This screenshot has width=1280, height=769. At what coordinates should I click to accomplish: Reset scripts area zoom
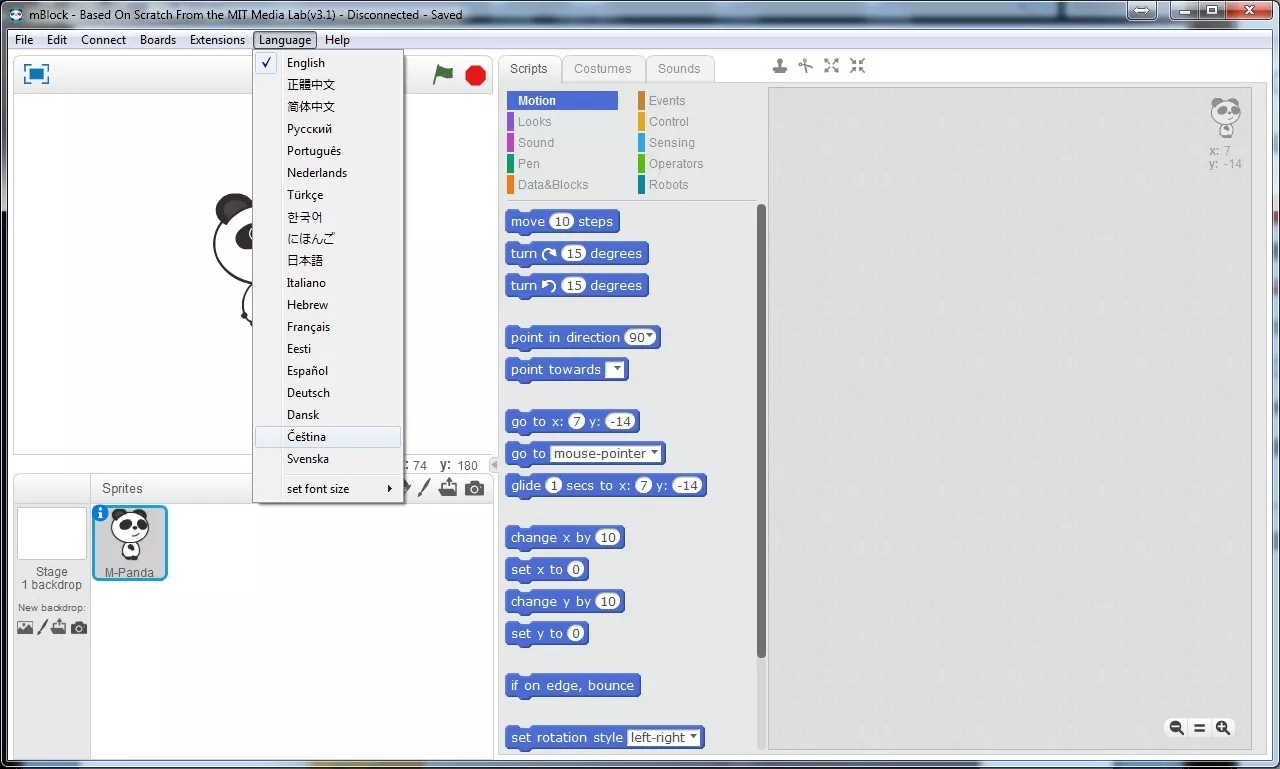point(1199,728)
